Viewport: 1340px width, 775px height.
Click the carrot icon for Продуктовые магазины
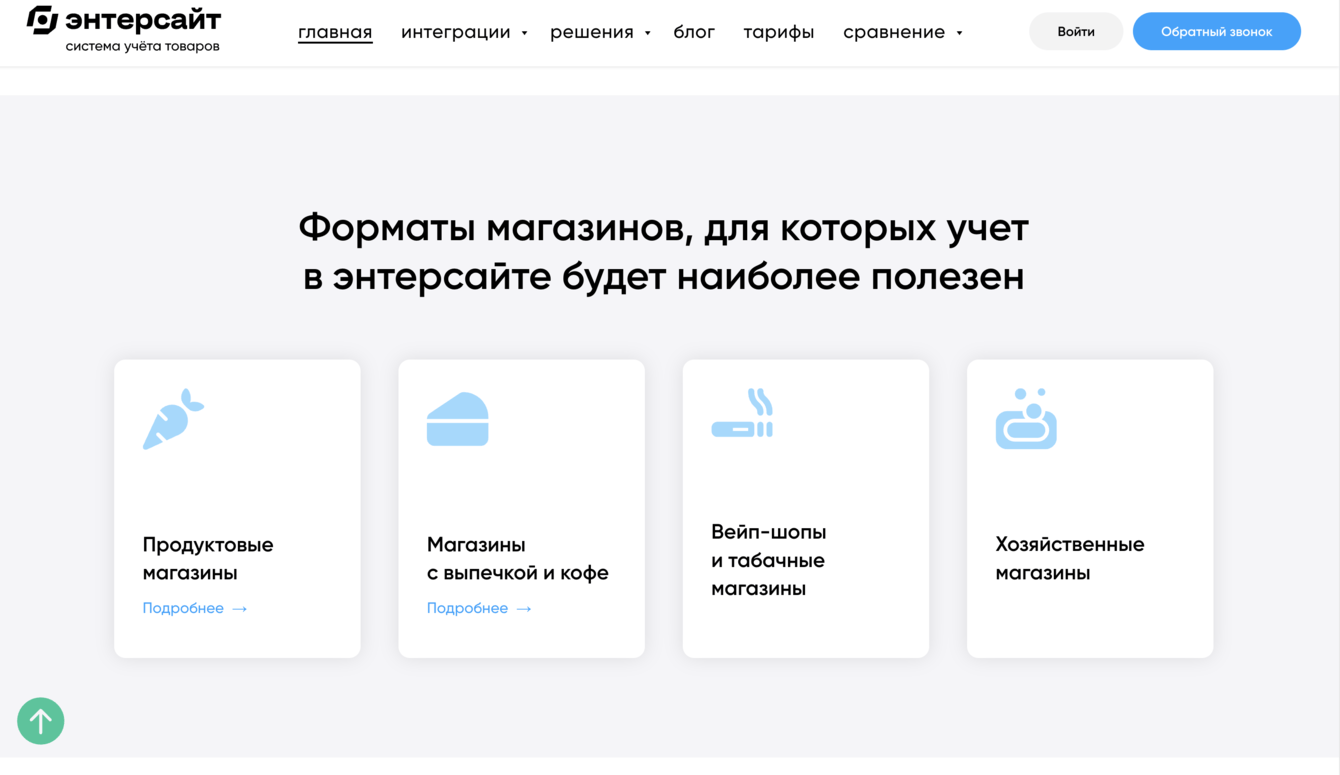pyautogui.click(x=173, y=419)
